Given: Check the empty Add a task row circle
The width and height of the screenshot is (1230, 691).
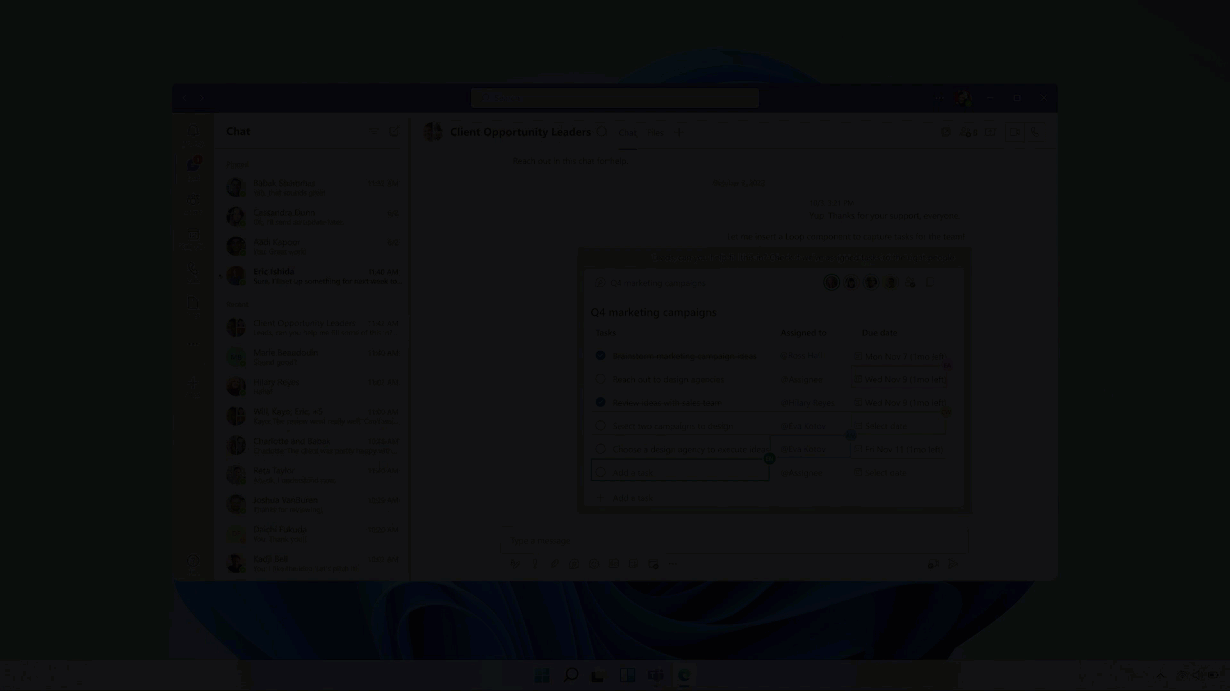Looking at the screenshot, I should (x=600, y=473).
